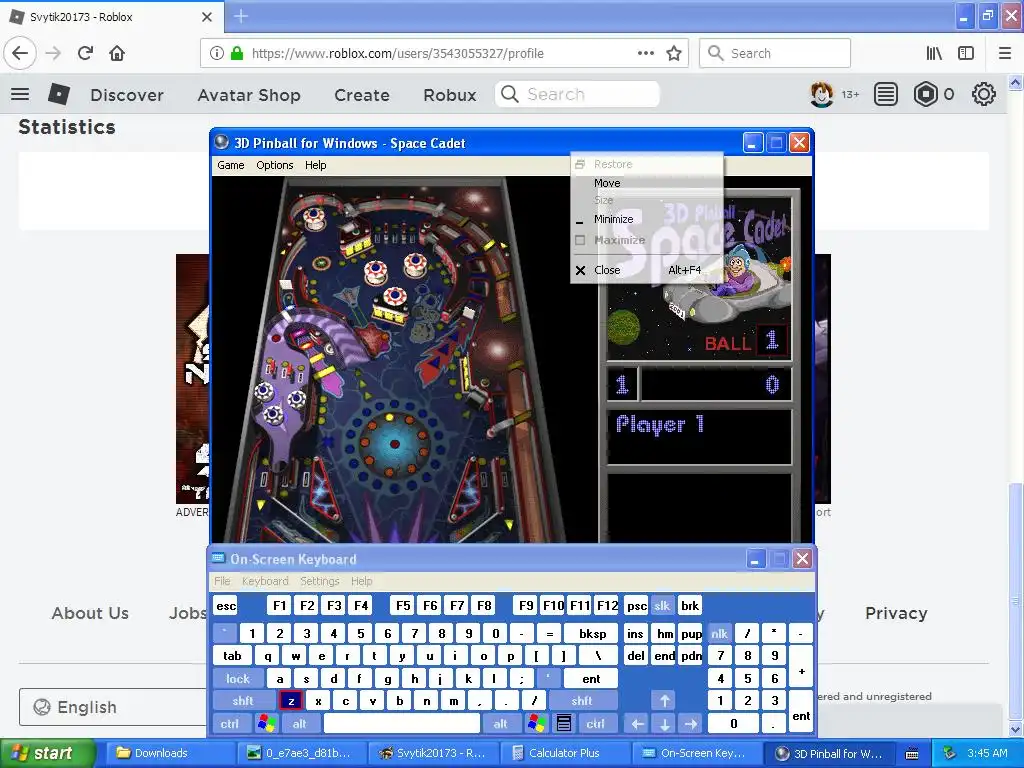
Task: Switch to Calculator Plus taskbar window
Action: tap(564, 753)
